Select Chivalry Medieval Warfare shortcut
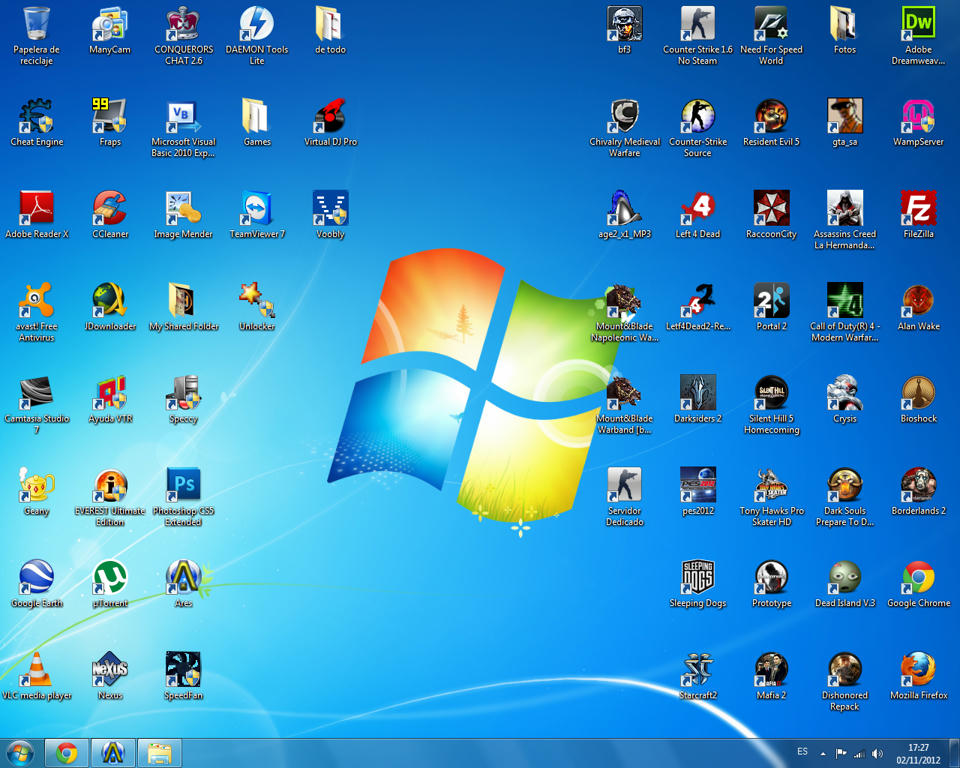 tap(624, 116)
